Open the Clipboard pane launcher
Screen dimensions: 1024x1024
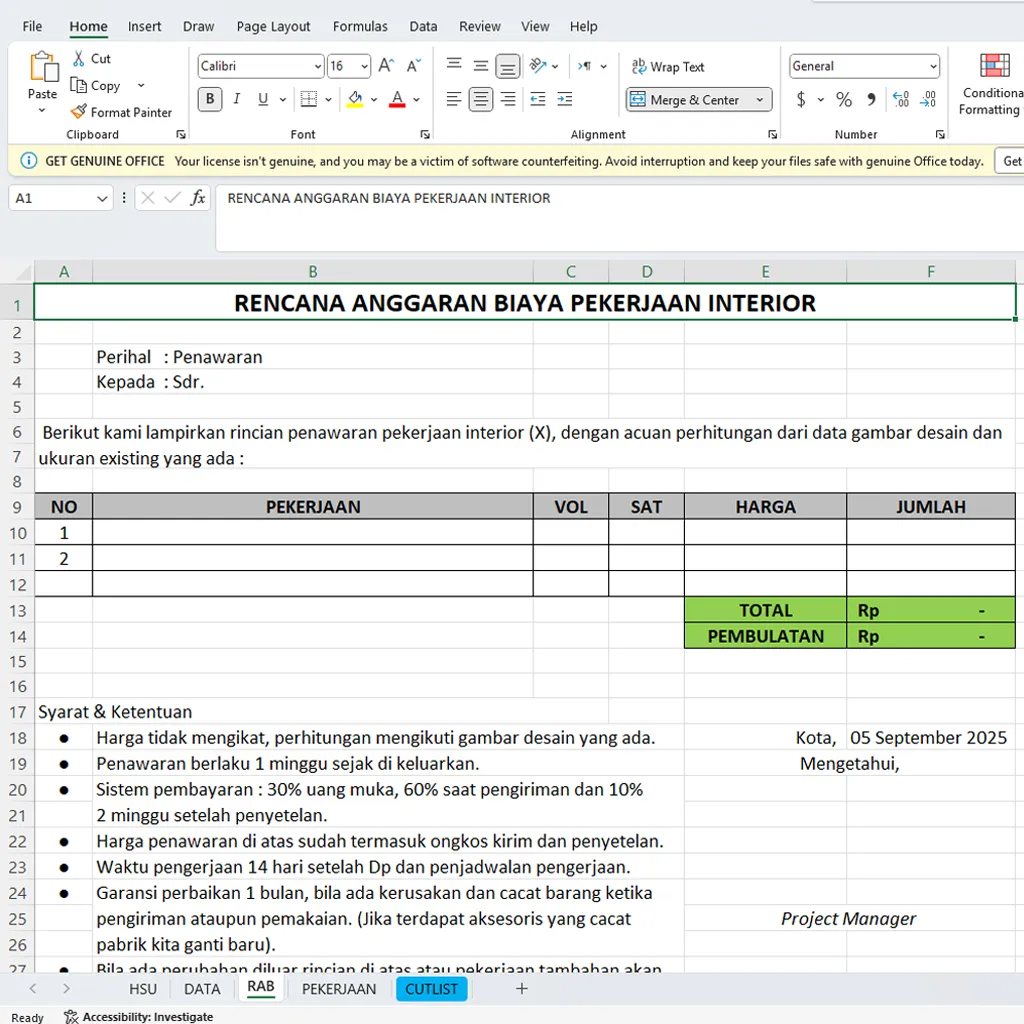click(181, 135)
